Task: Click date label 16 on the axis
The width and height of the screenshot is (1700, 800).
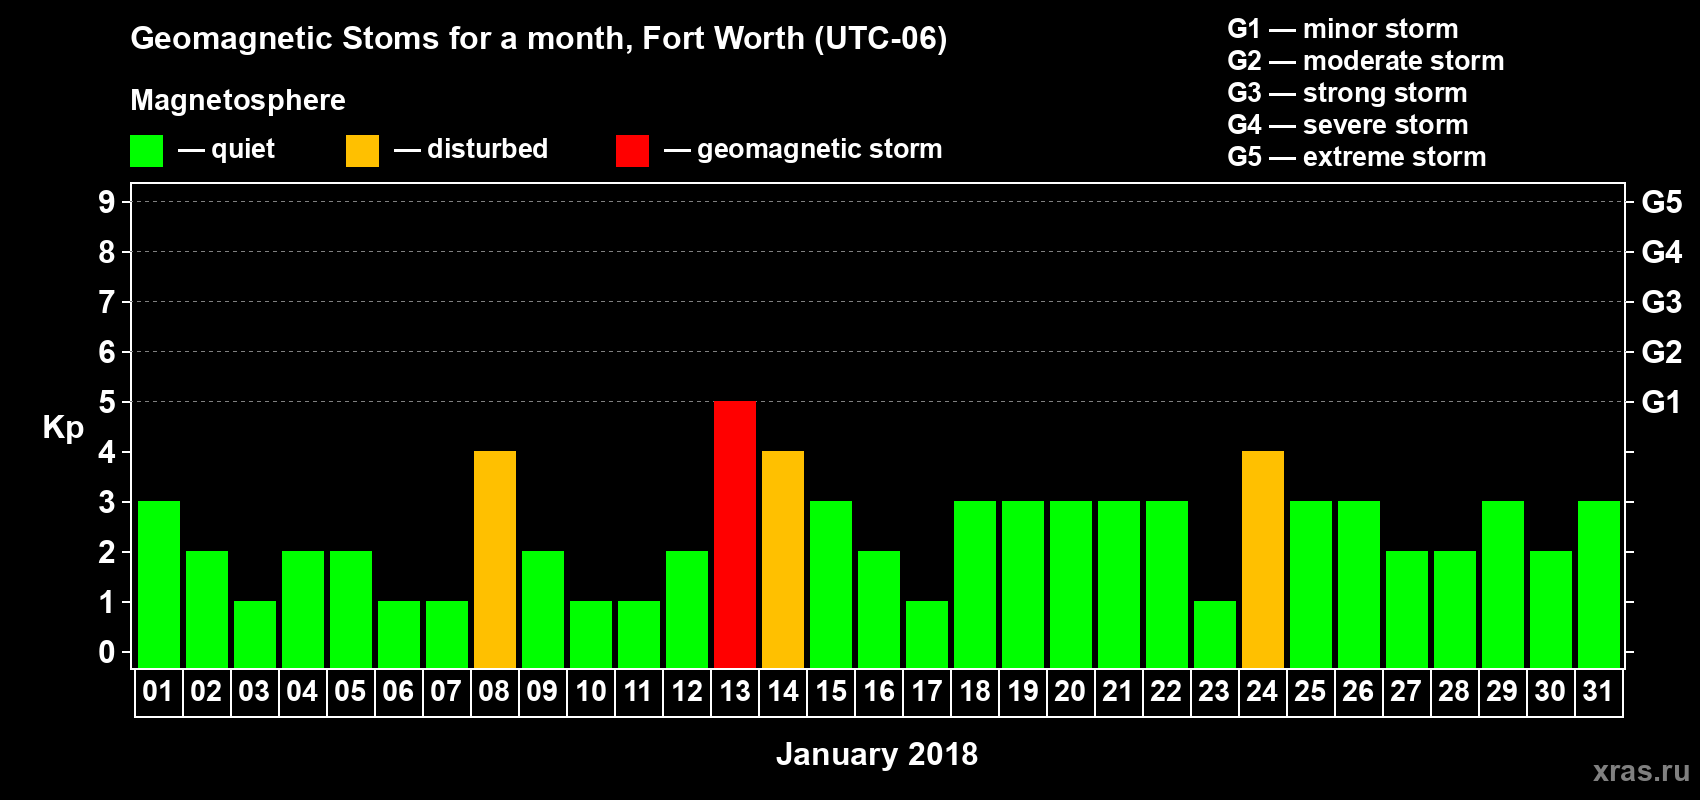Action: [x=879, y=692]
